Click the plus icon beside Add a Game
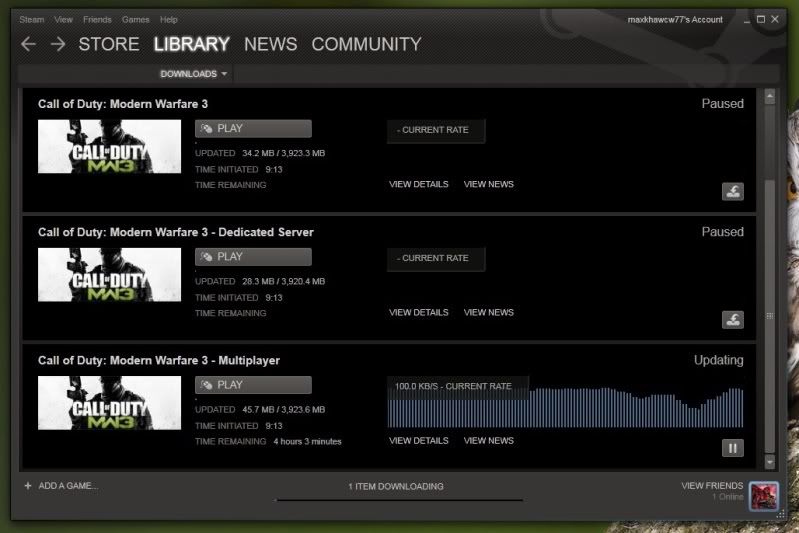 [x=28, y=486]
